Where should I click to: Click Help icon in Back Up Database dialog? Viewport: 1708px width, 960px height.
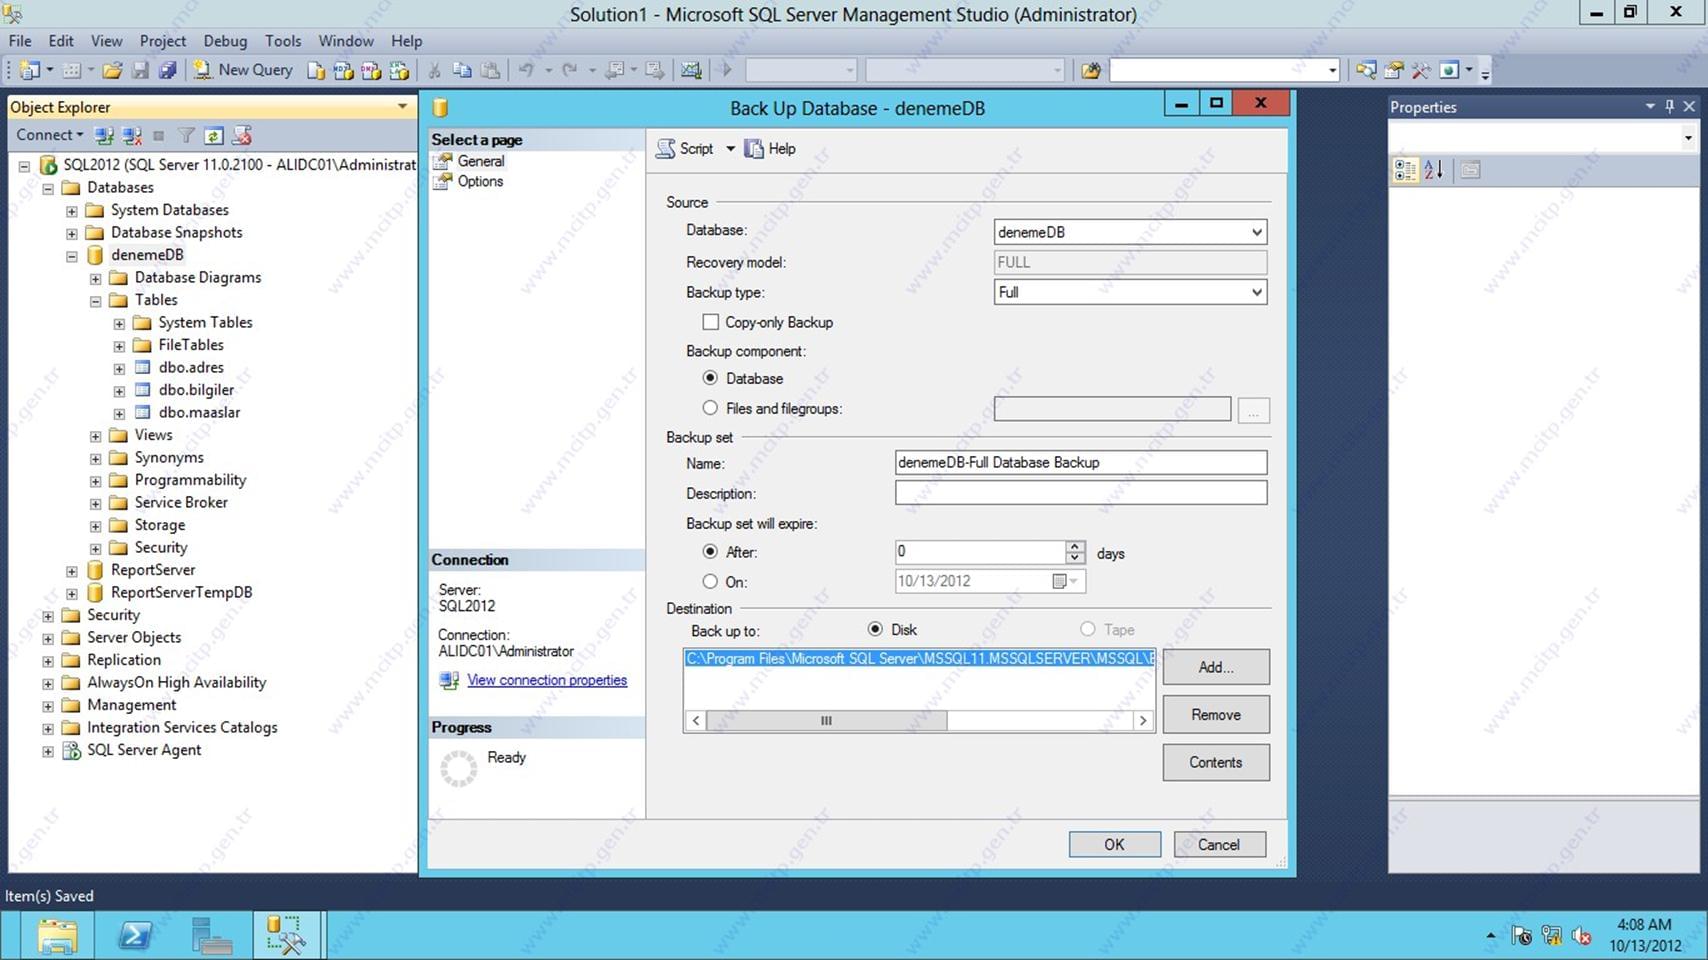pos(770,149)
